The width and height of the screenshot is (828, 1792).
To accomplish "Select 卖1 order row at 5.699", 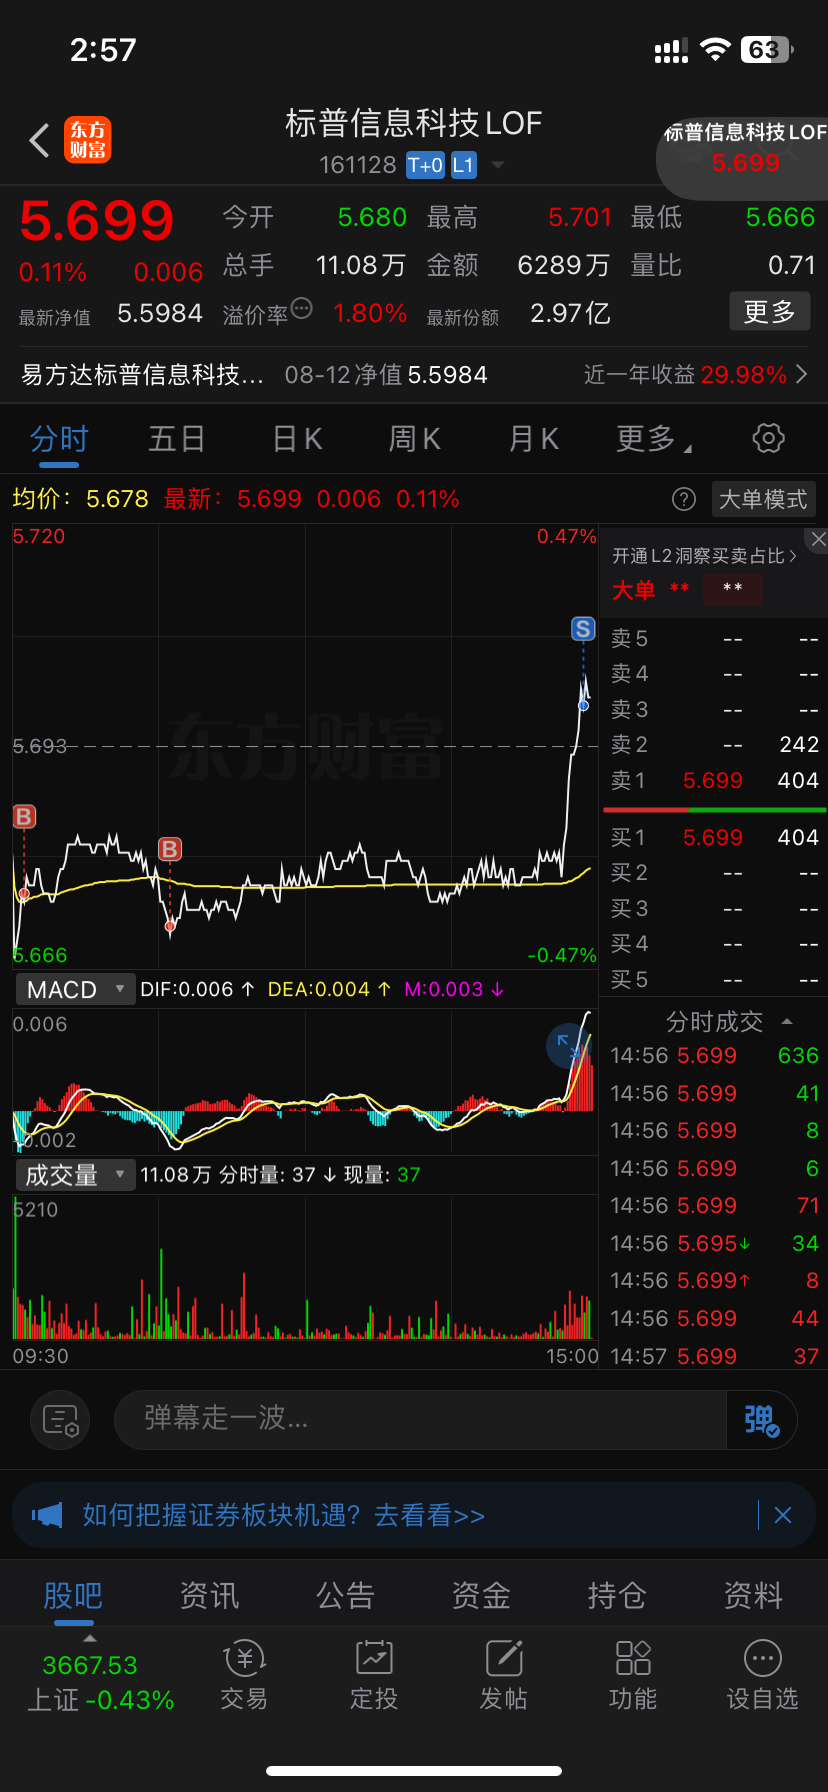I will (x=714, y=780).
